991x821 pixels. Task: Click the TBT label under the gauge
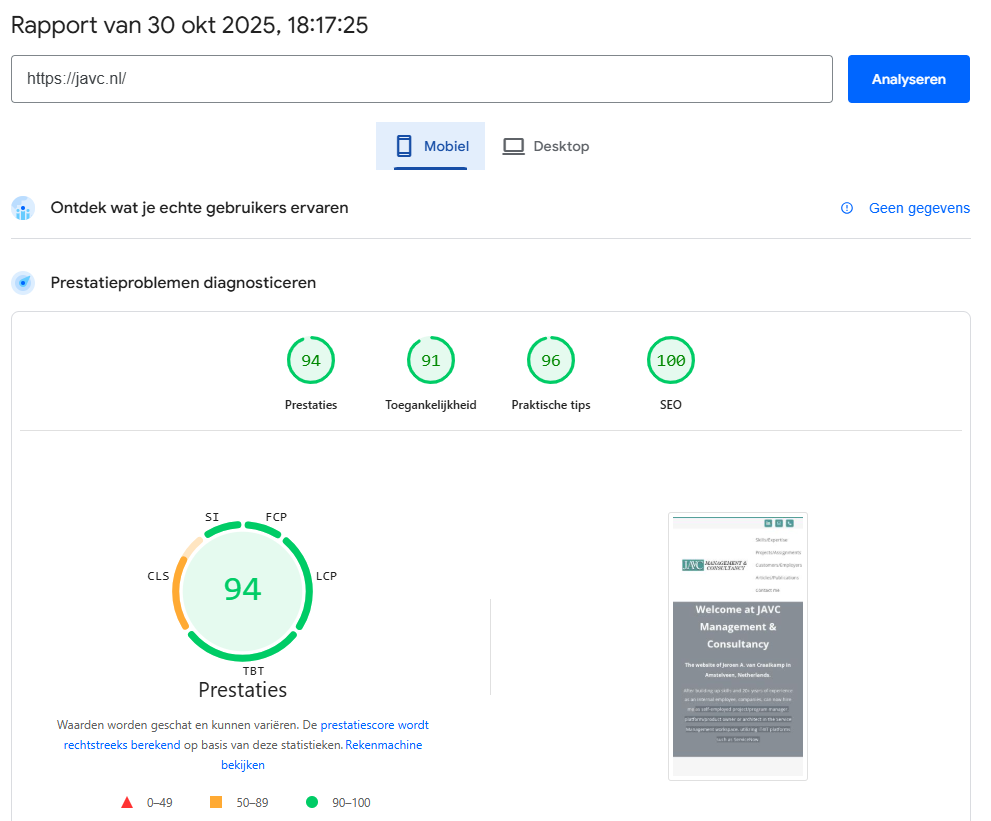click(x=253, y=670)
